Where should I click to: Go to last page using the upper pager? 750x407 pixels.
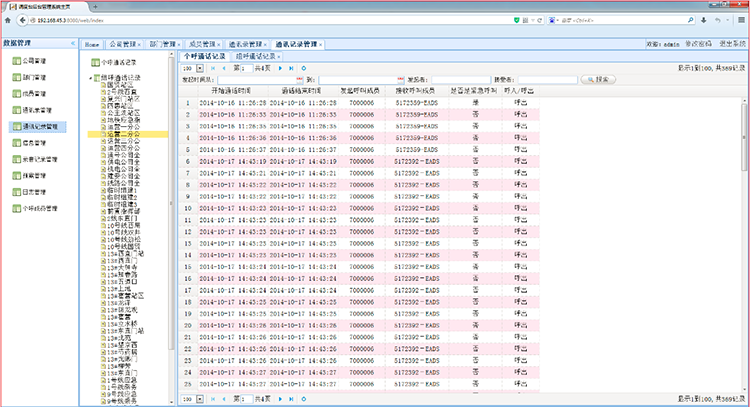[291, 68]
